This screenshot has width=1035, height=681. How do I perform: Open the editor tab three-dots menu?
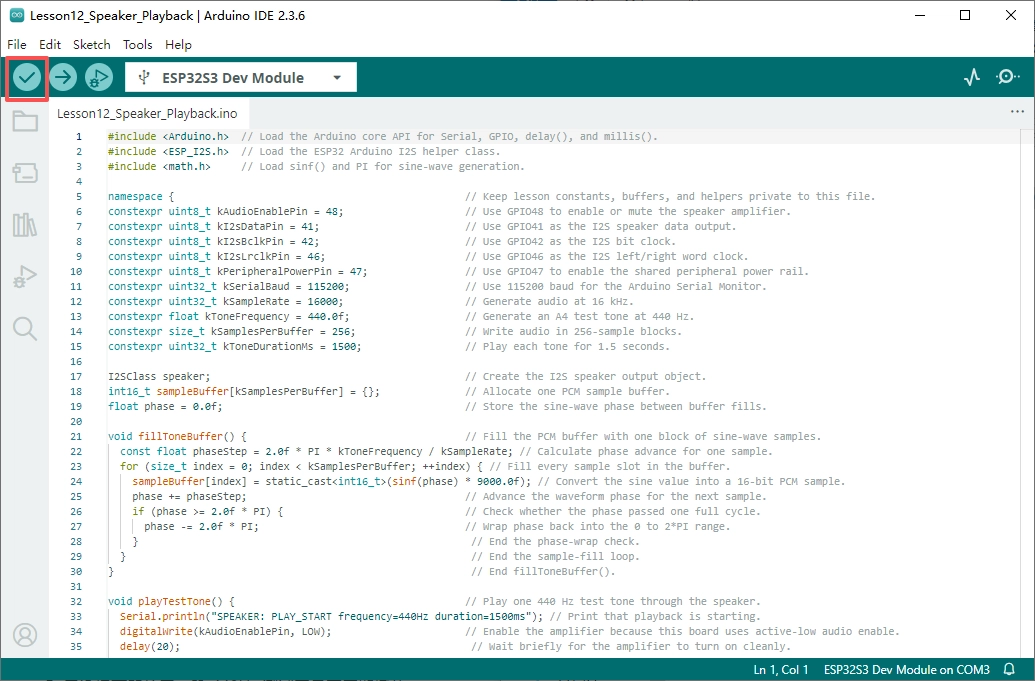[x=1017, y=112]
